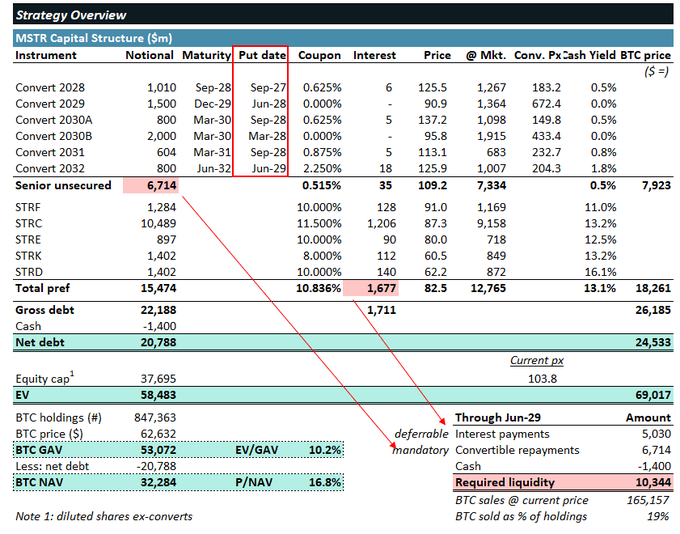Select the highlighted 1,677 pref interest cell
The image size is (680, 534).
pyautogui.click(x=370, y=288)
